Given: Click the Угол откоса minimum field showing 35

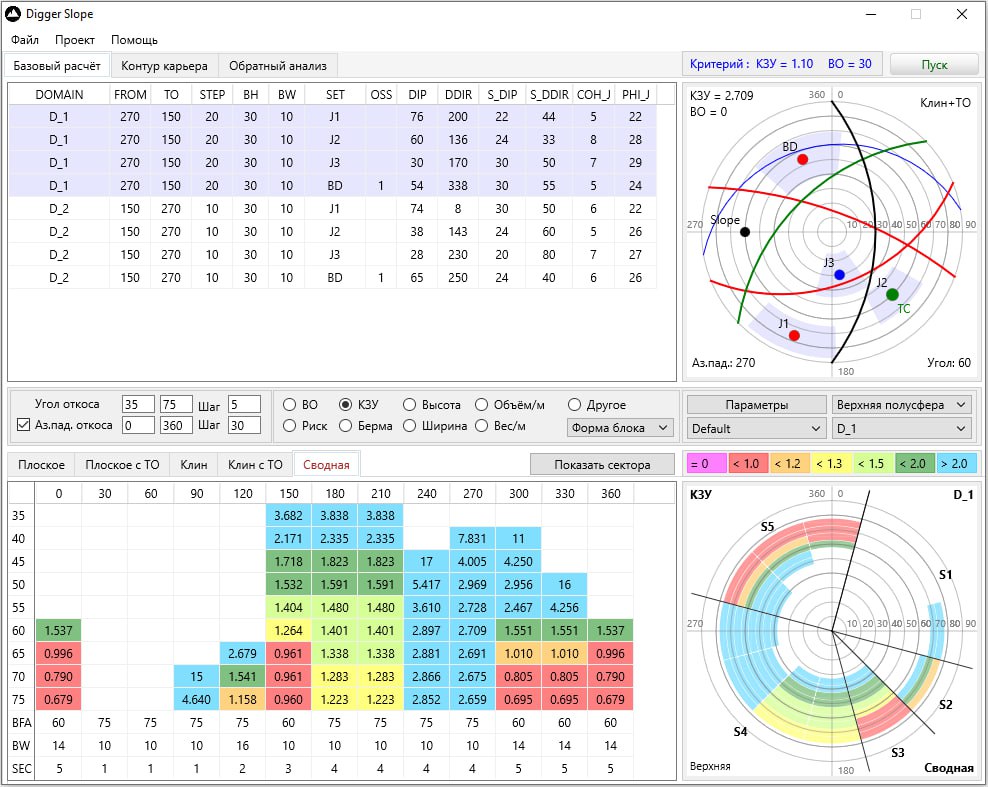Looking at the screenshot, I should tap(138, 405).
